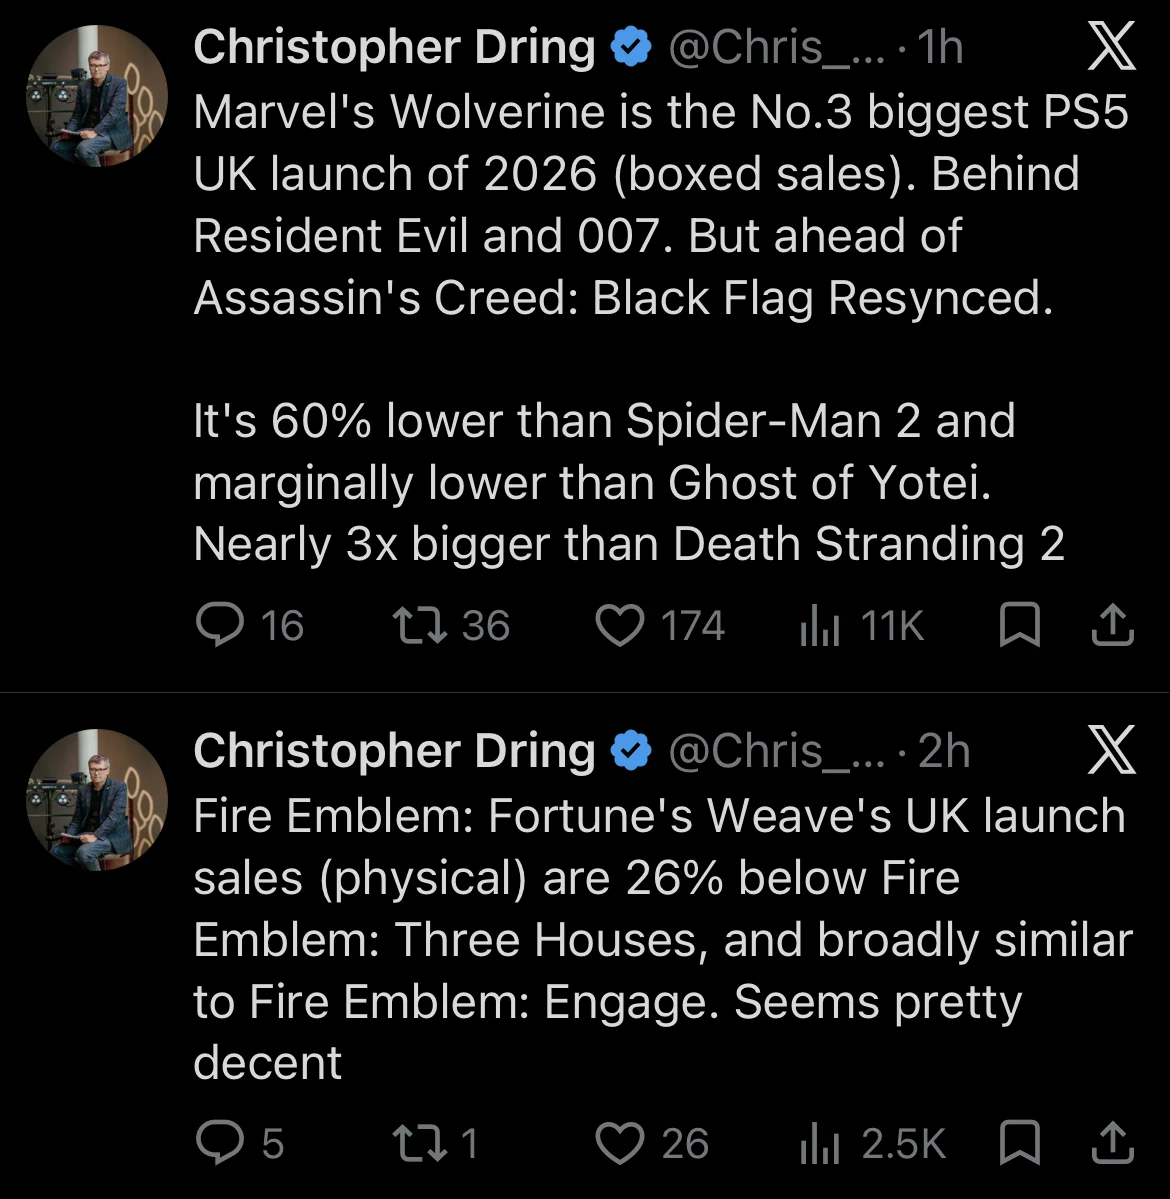This screenshot has width=1170, height=1199.
Task: Open Christopher Dring's name on the Wolverine tweet
Action: pos(394,47)
